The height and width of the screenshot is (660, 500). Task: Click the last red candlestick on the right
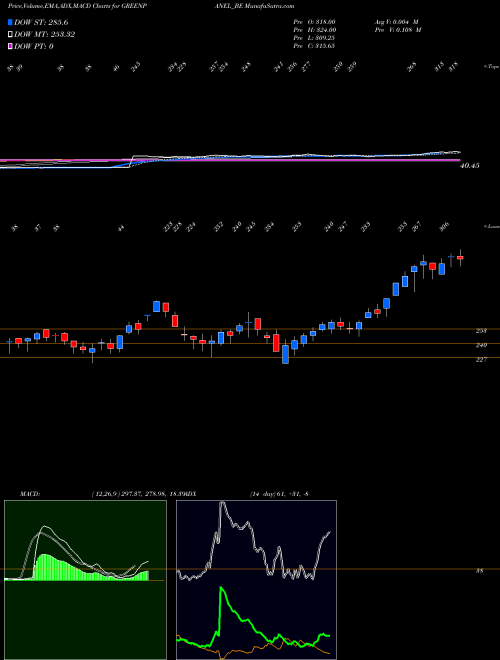click(460, 258)
